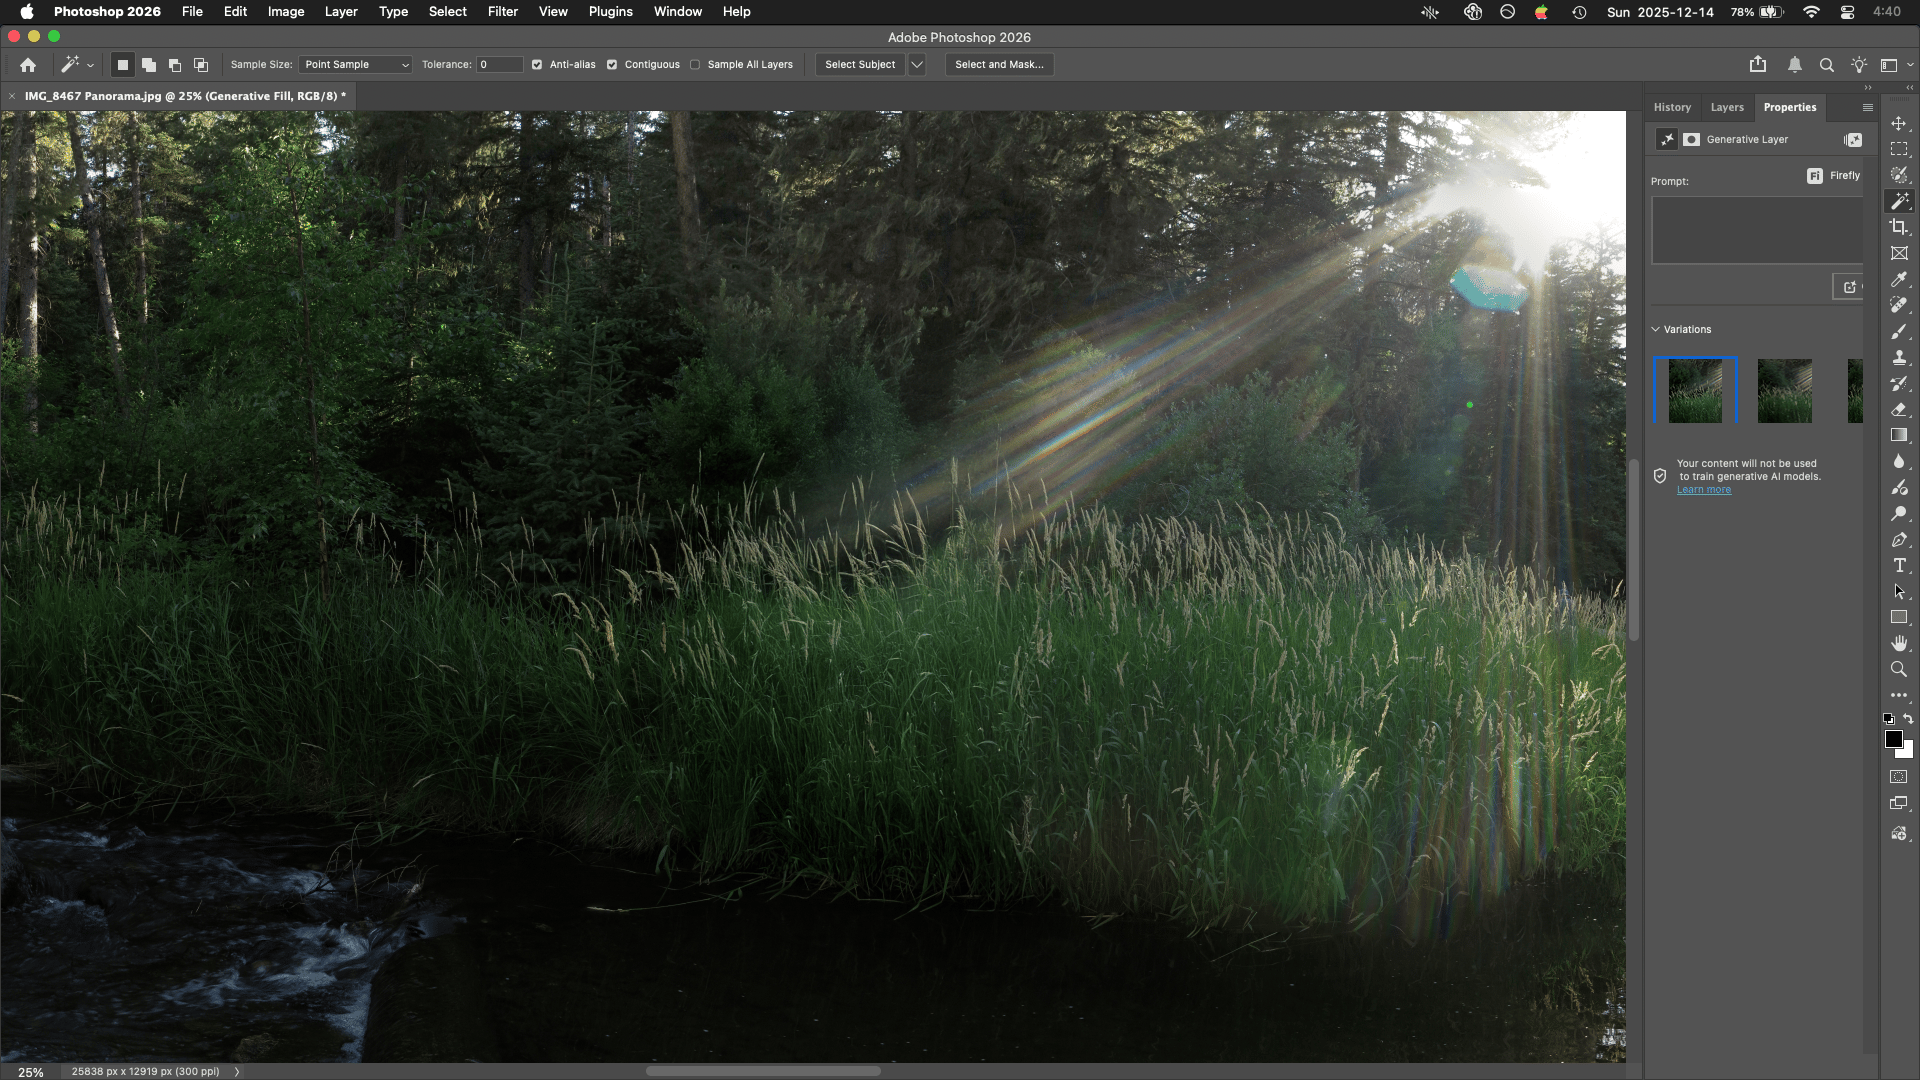This screenshot has height=1080, width=1920.
Task: Collapse the Variations section
Action: coord(1655,329)
